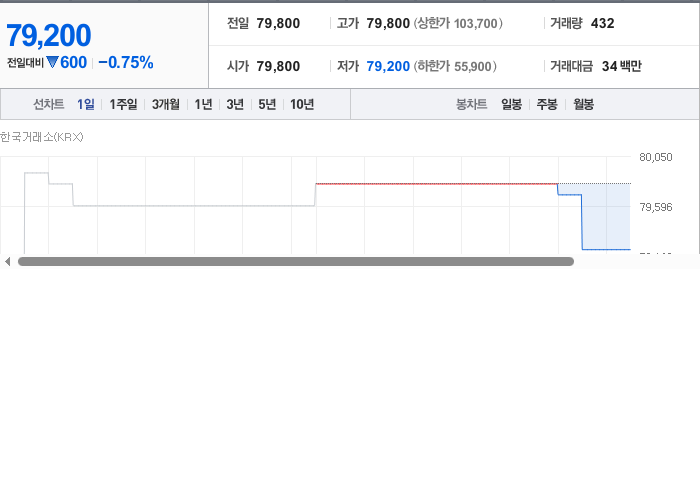Click the horizontal scrollbar thumb
The height and width of the screenshot is (490, 700).
pos(296,262)
